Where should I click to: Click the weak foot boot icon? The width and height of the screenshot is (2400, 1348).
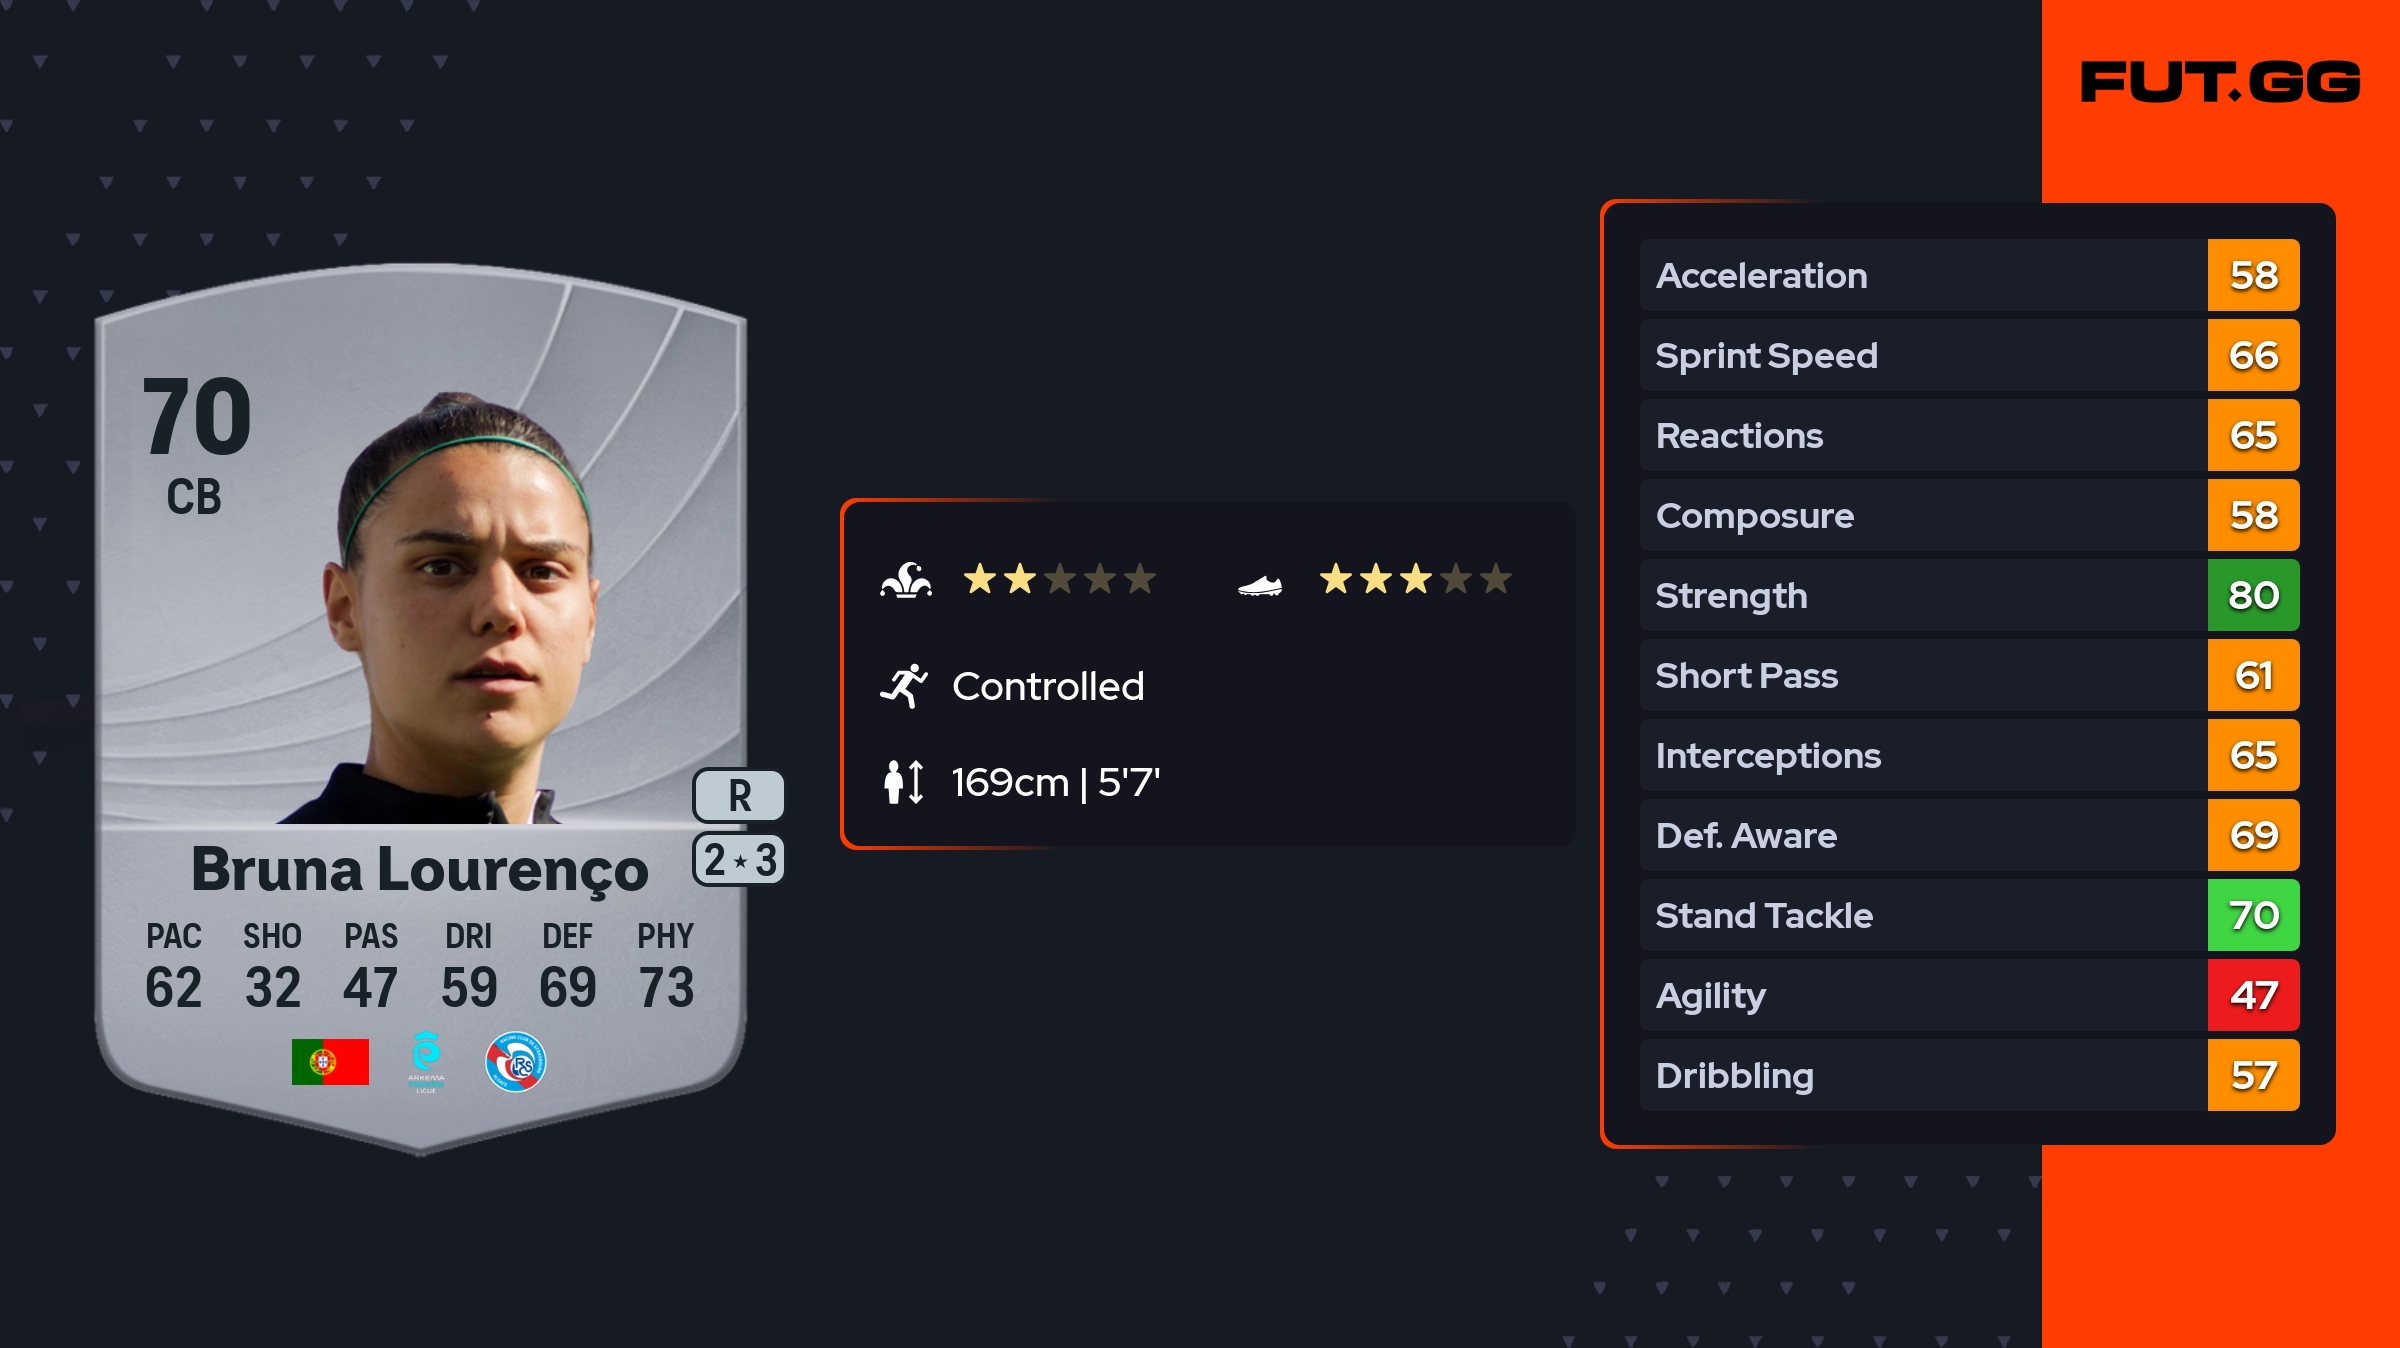click(1260, 585)
